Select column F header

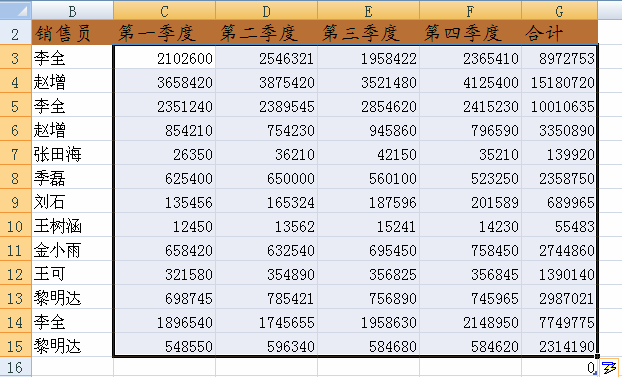pos(470,11)
